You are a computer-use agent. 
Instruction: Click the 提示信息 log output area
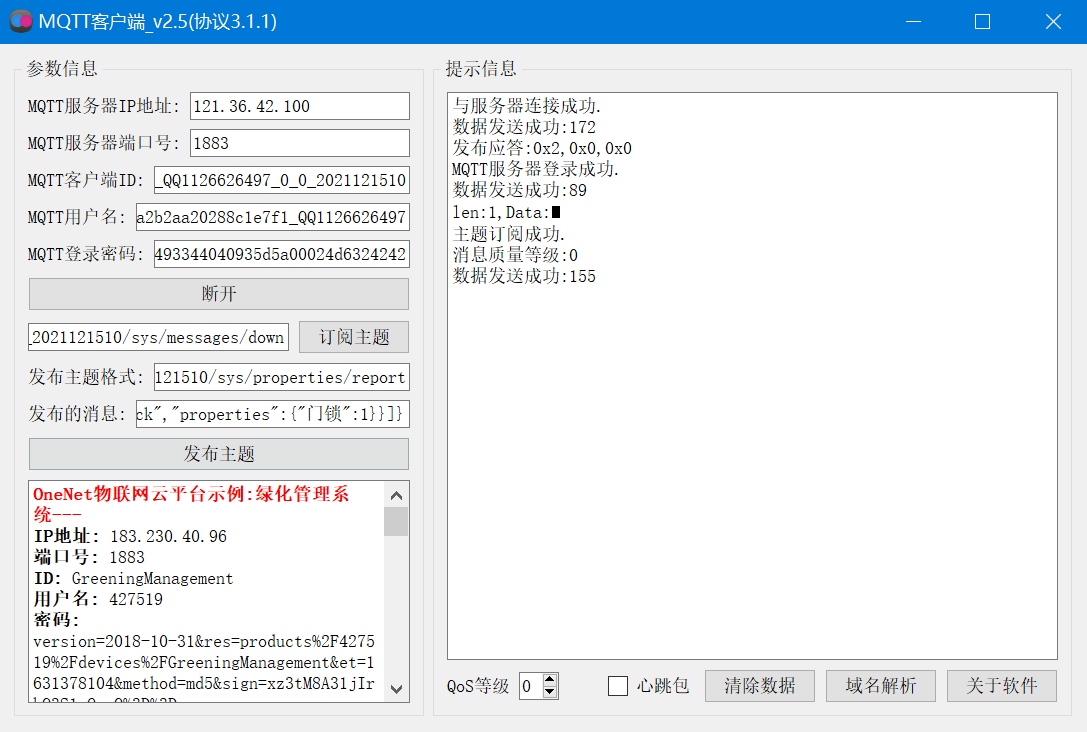(x=752, y=376)
